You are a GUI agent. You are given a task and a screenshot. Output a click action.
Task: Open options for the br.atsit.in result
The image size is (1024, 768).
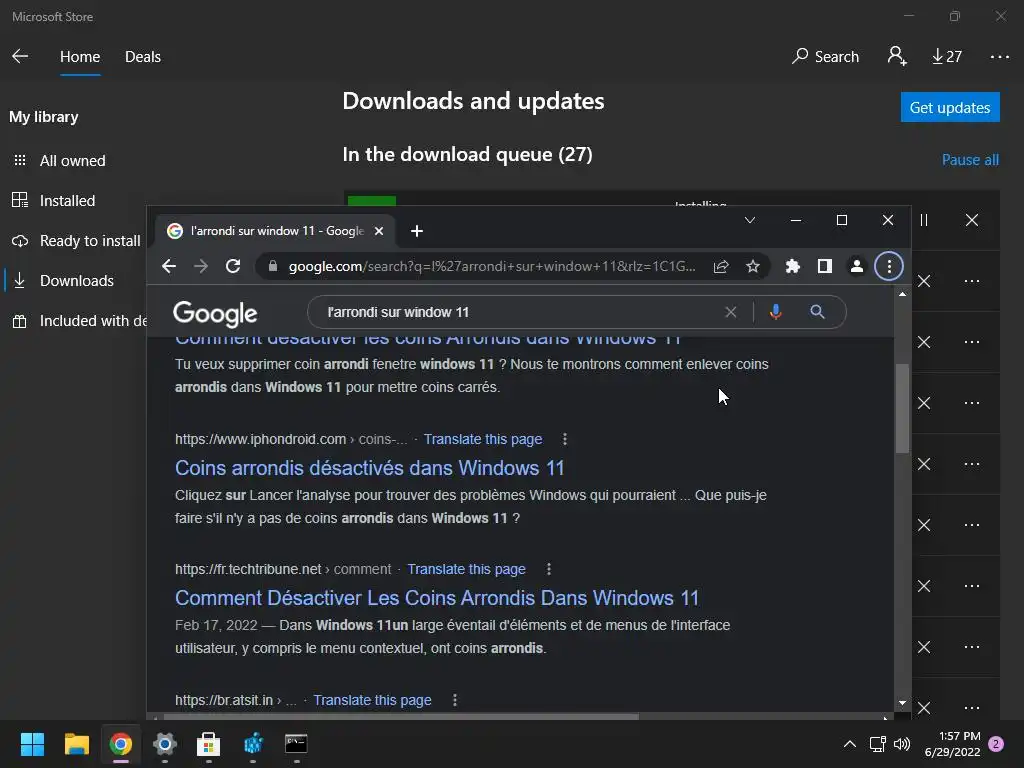[x=455, y=700]
